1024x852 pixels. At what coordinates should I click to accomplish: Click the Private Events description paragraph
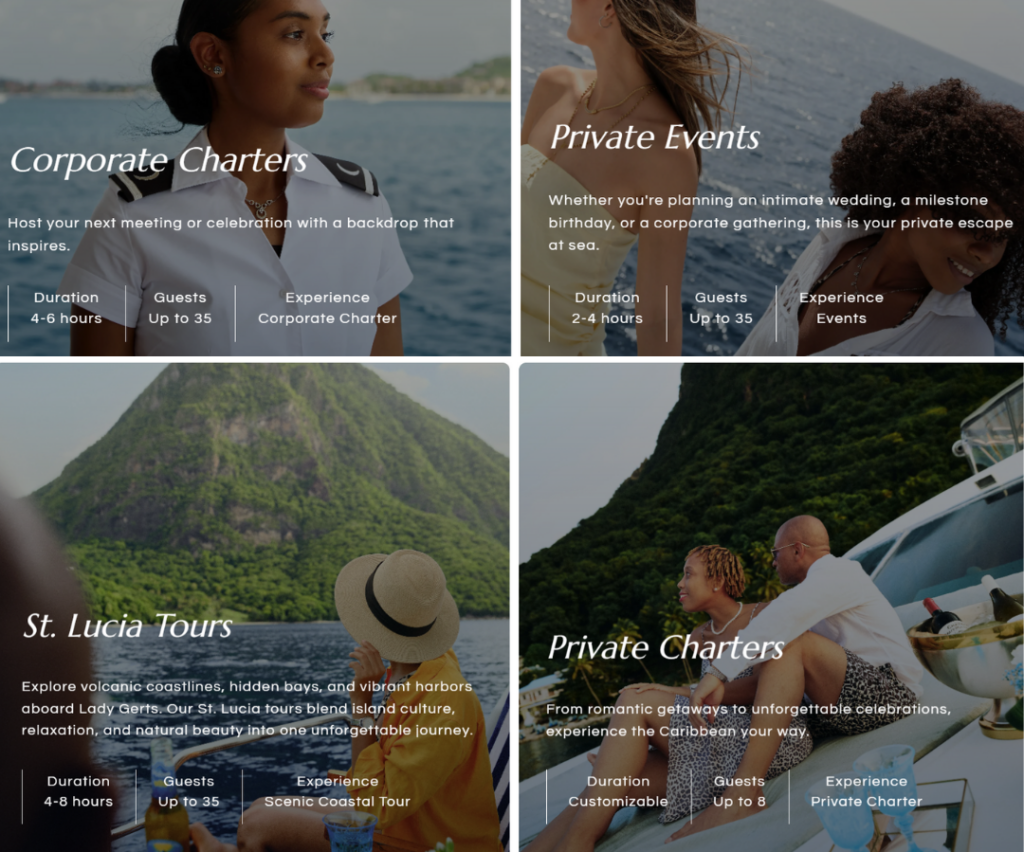pyautogui.click(x=780, y=223)
